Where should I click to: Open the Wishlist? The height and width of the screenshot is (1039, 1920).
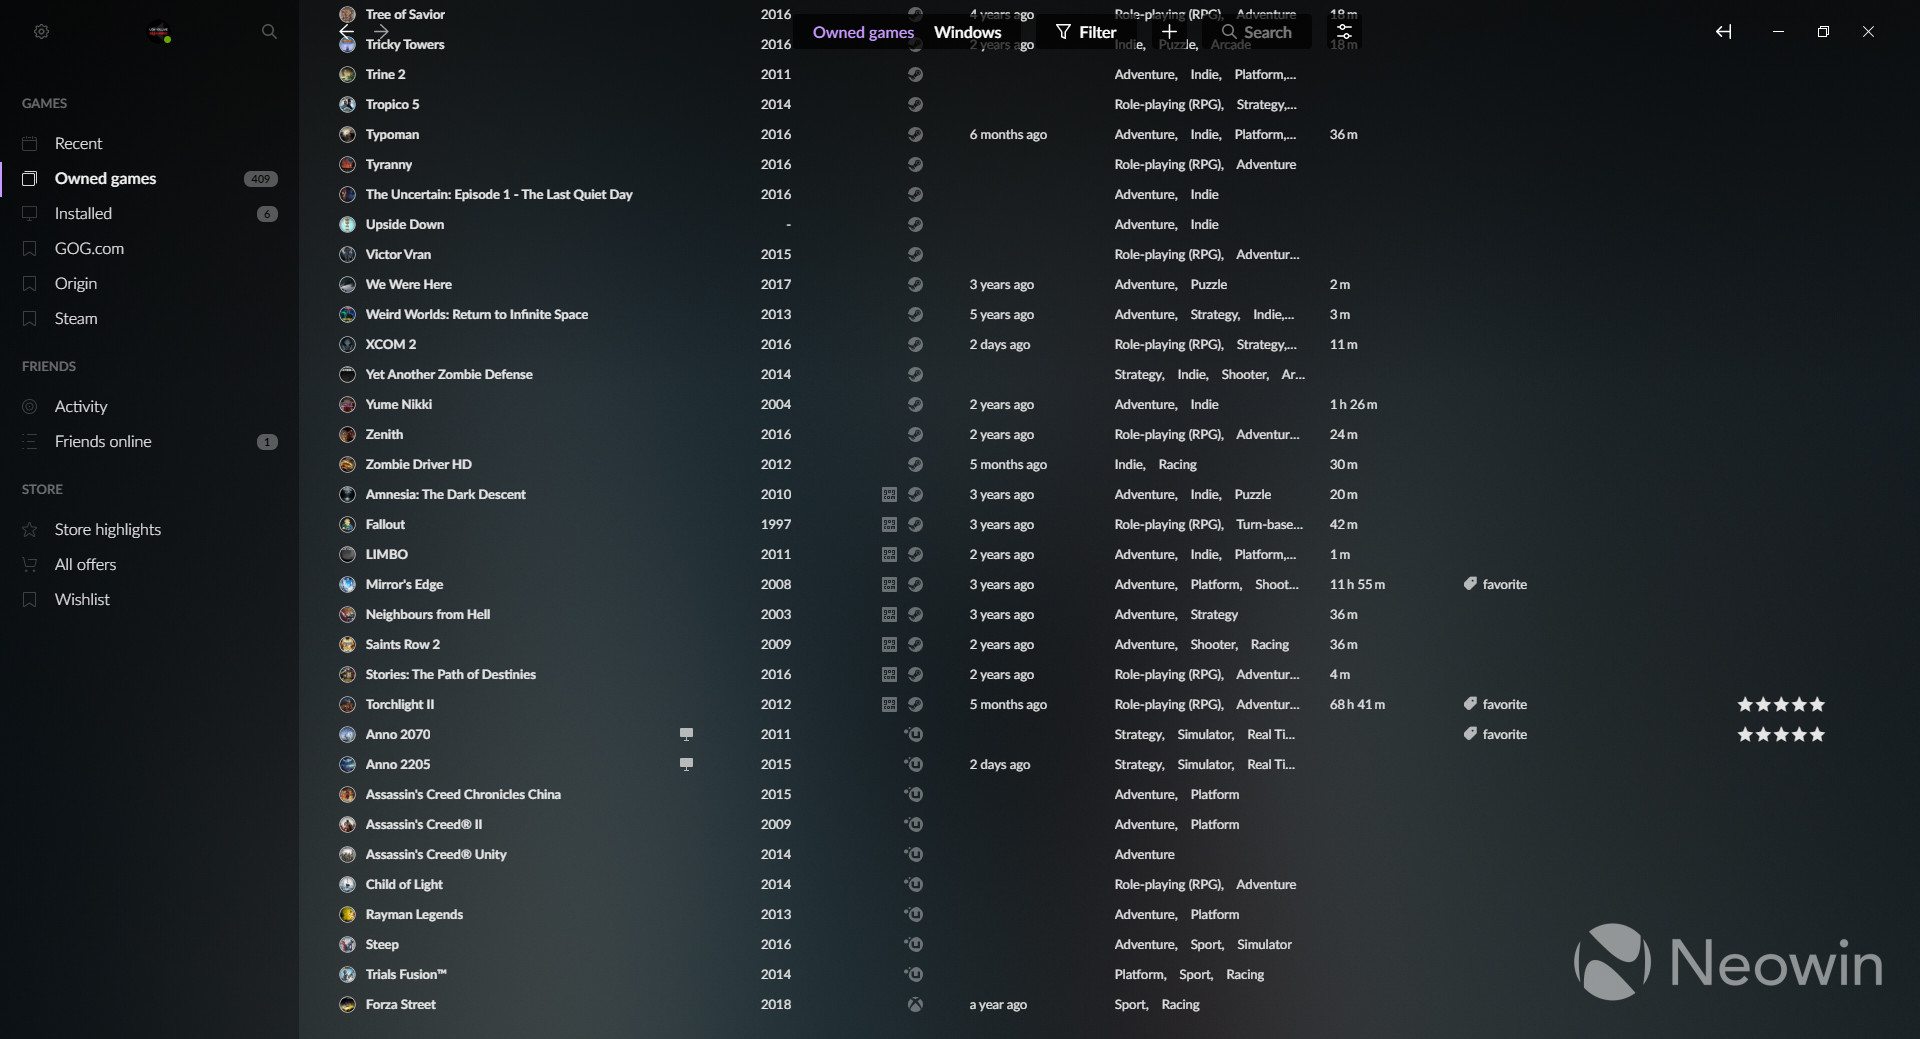tap(150, 599)
